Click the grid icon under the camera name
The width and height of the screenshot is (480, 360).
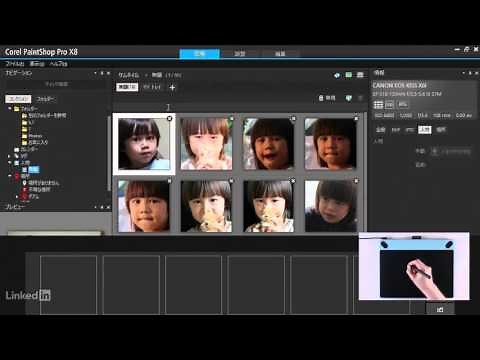tap(378, 105)
